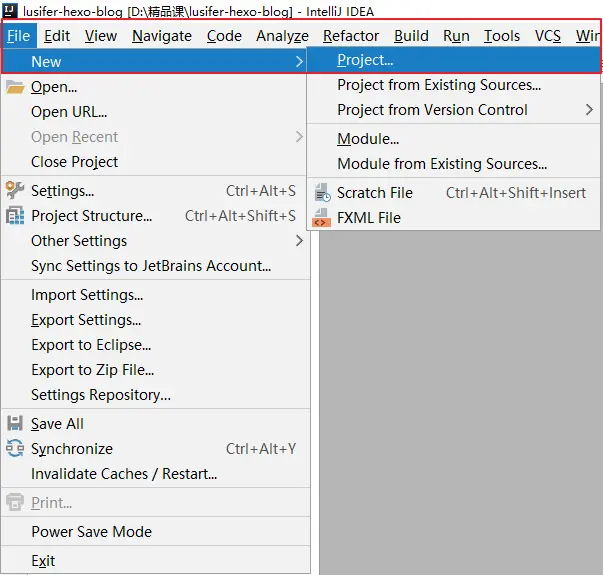This screenshot has width=603, height=575.
Task: Click Open... in the File menu
Action: coord(154,87)
